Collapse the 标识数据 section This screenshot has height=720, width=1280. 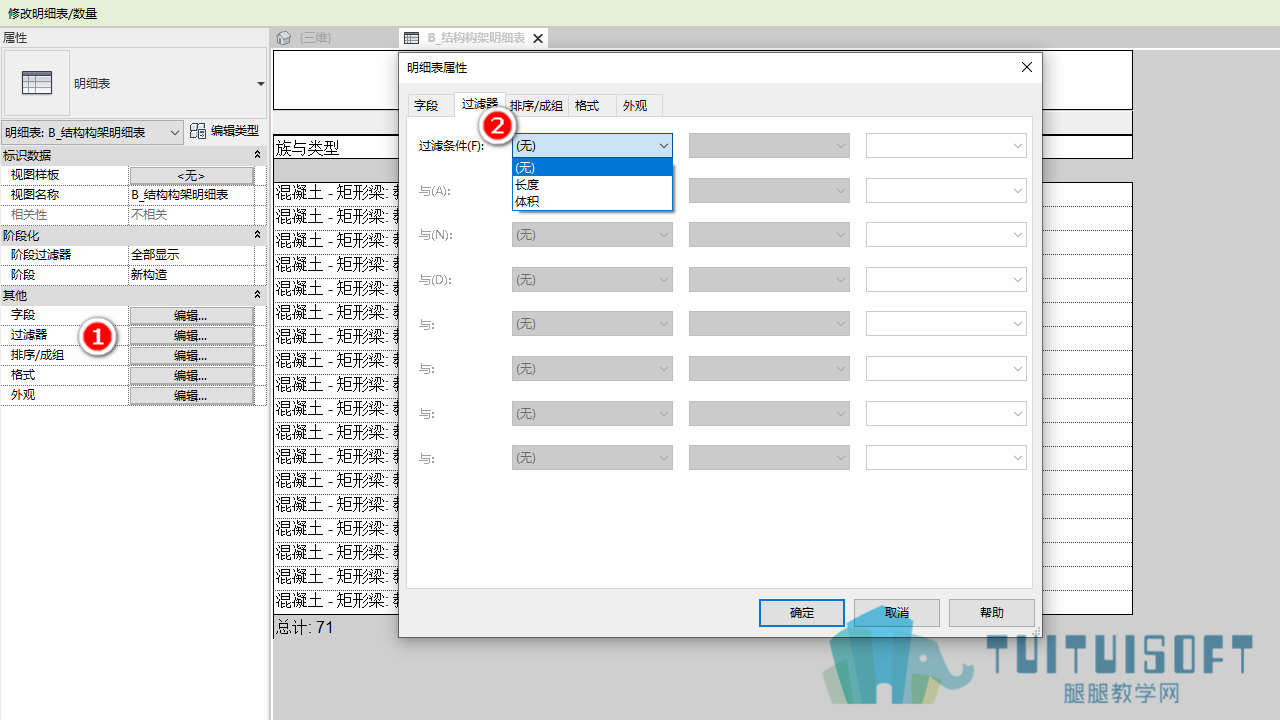(257, 155)
